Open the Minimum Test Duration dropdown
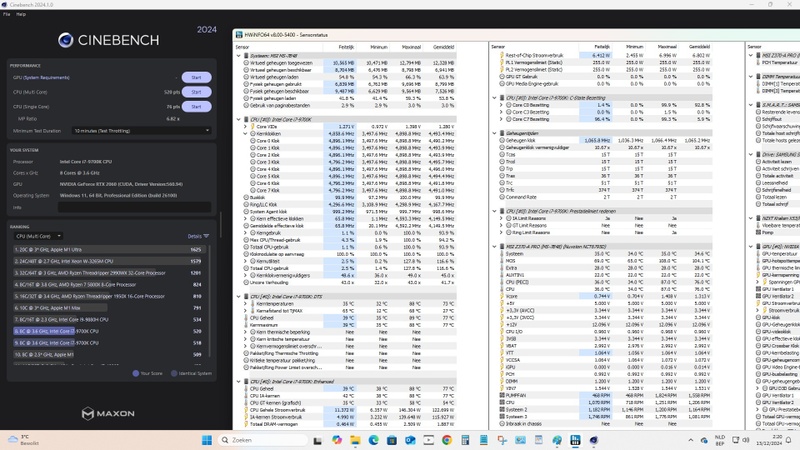This screenshot has height=450, width=800. (x=141, y=131)
